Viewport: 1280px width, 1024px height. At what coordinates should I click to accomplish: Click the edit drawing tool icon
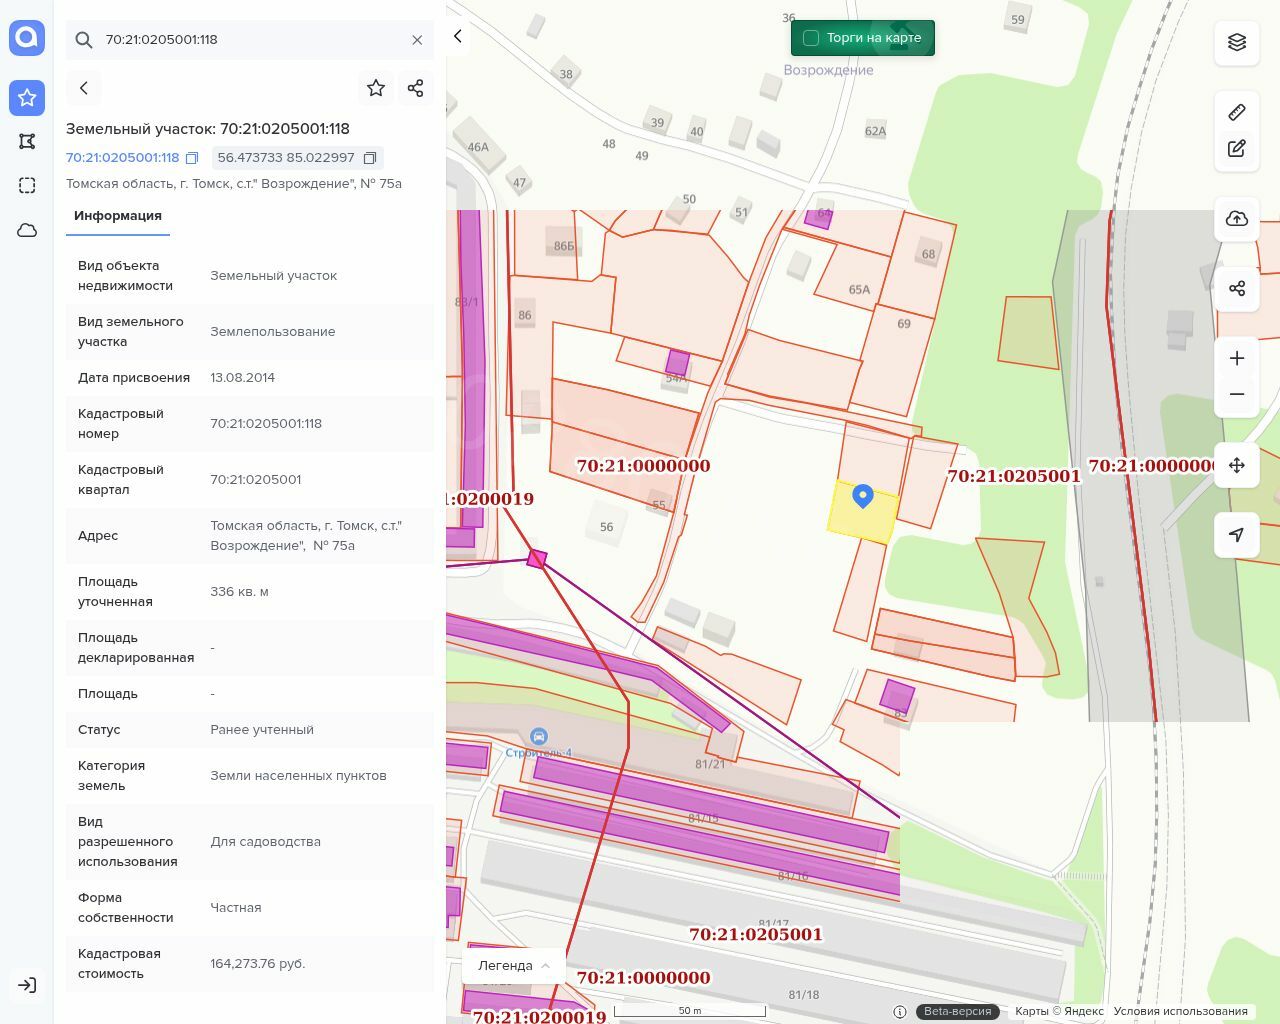coord(1237,149)
